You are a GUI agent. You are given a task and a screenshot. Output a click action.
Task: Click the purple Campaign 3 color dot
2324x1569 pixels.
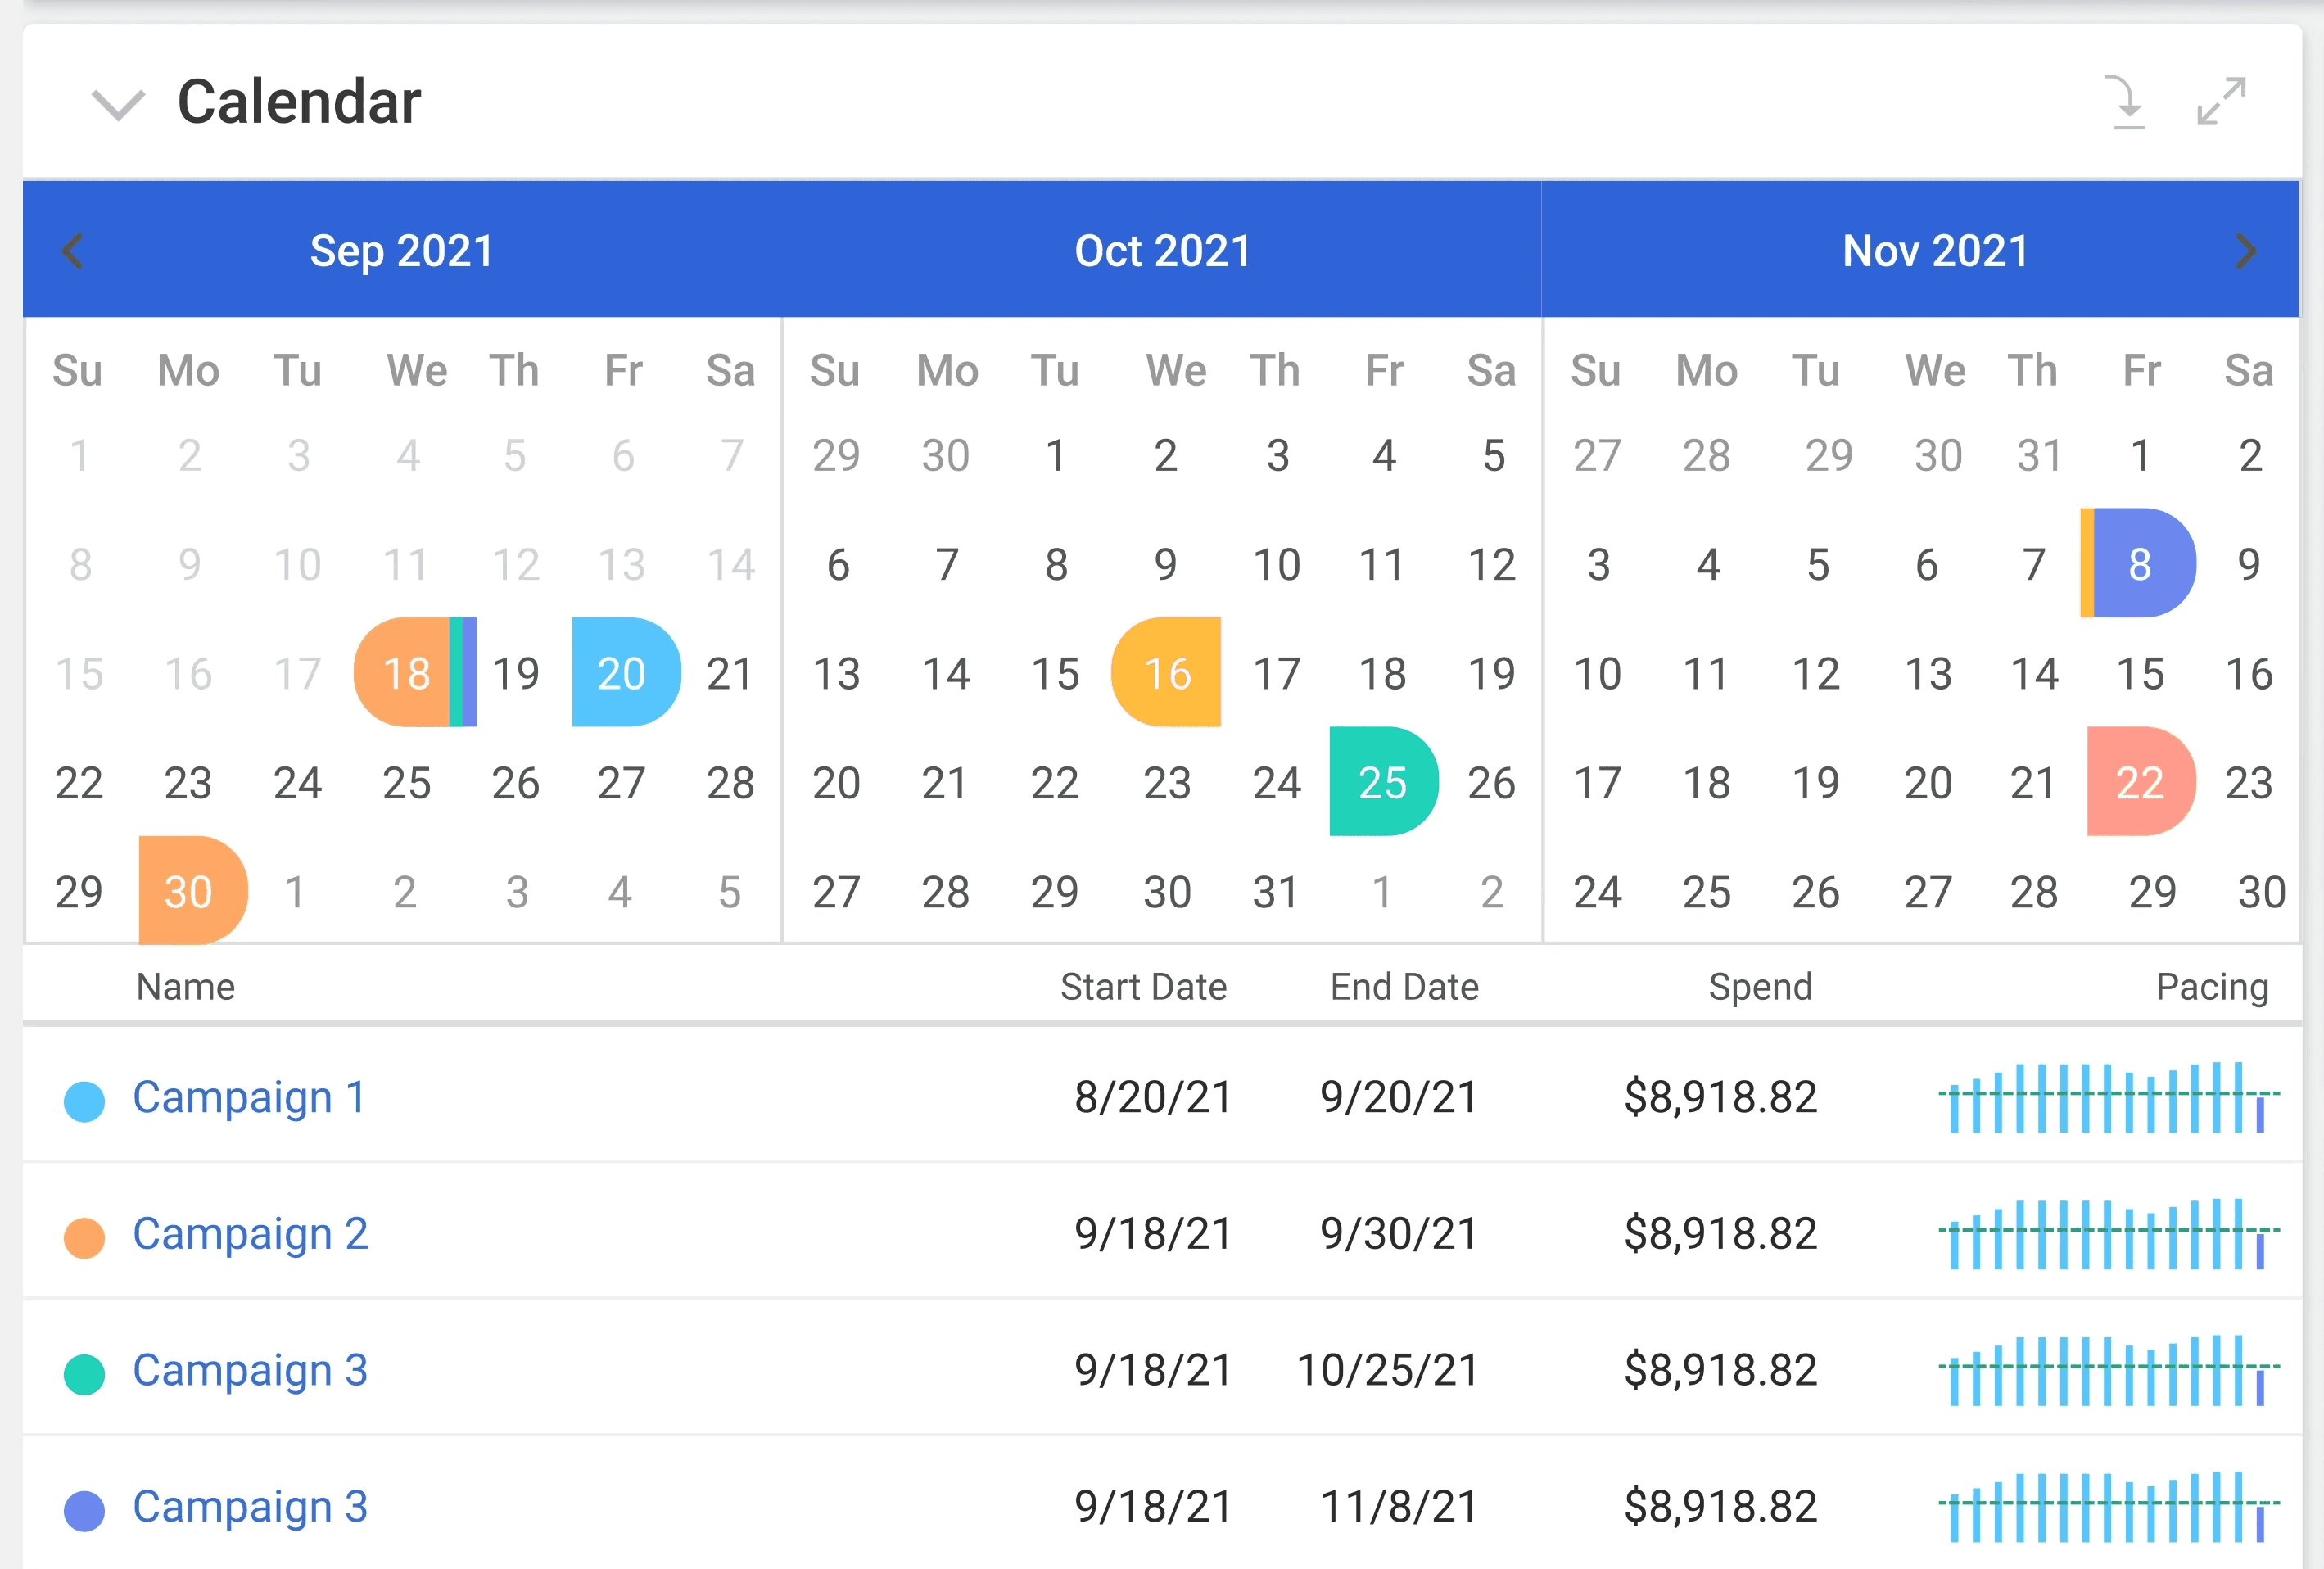[x=84, y=1510]
